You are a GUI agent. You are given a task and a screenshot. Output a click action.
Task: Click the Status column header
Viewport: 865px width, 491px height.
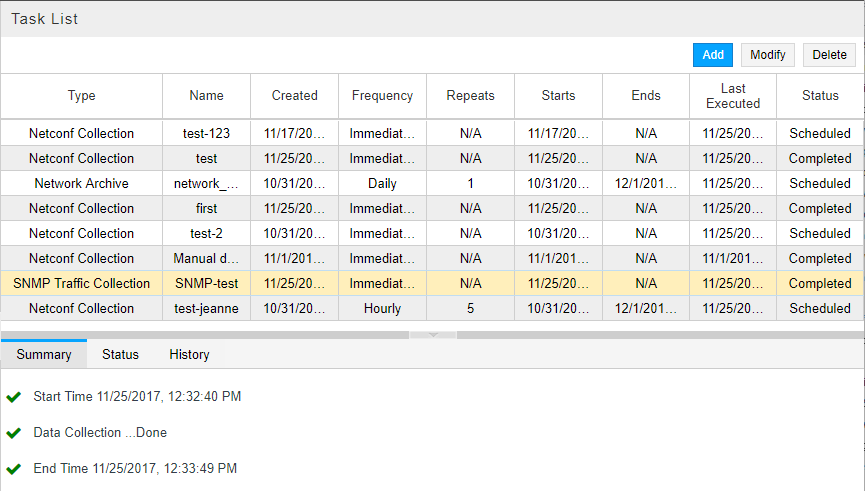(820, 96)
